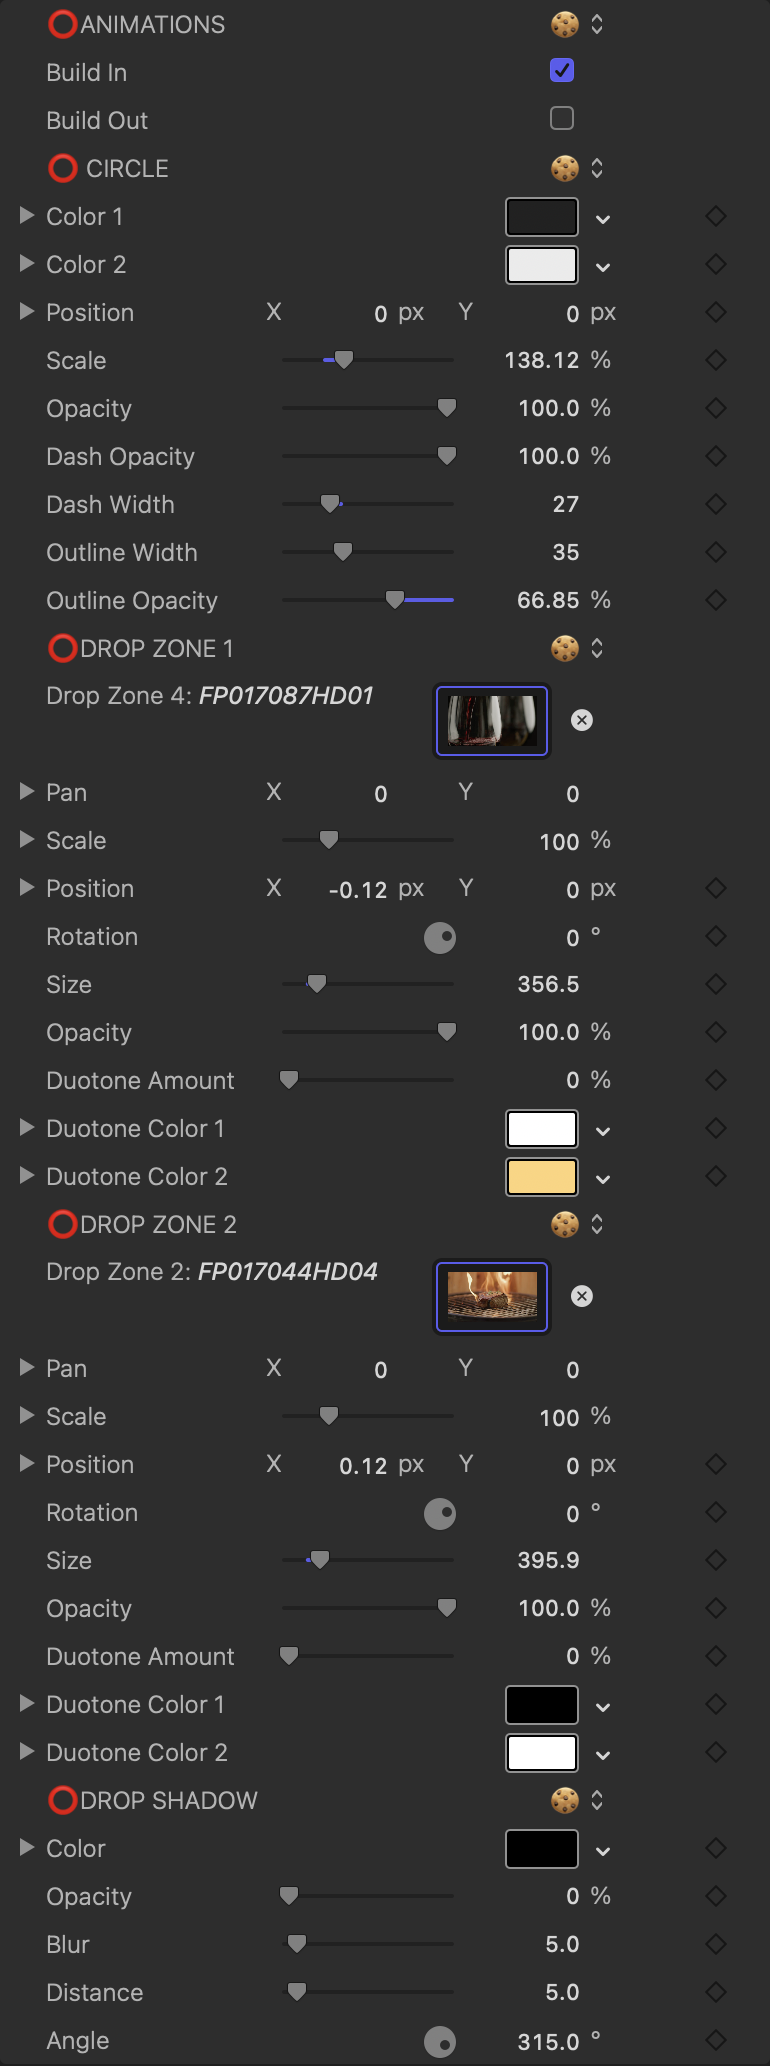Open the DROP ZONE 1 cookie preset icon
The image size is (770, 2066).
(x=565, y=648)
